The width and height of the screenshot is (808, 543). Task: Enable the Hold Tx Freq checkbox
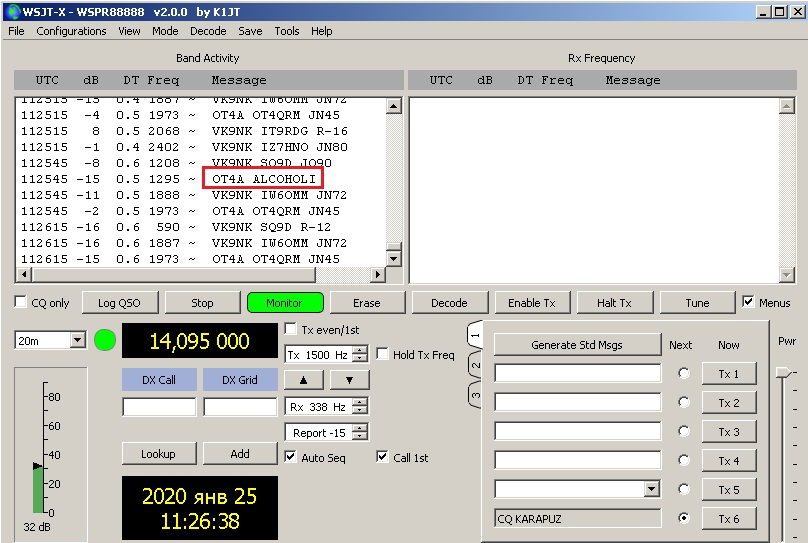(382, 354)
